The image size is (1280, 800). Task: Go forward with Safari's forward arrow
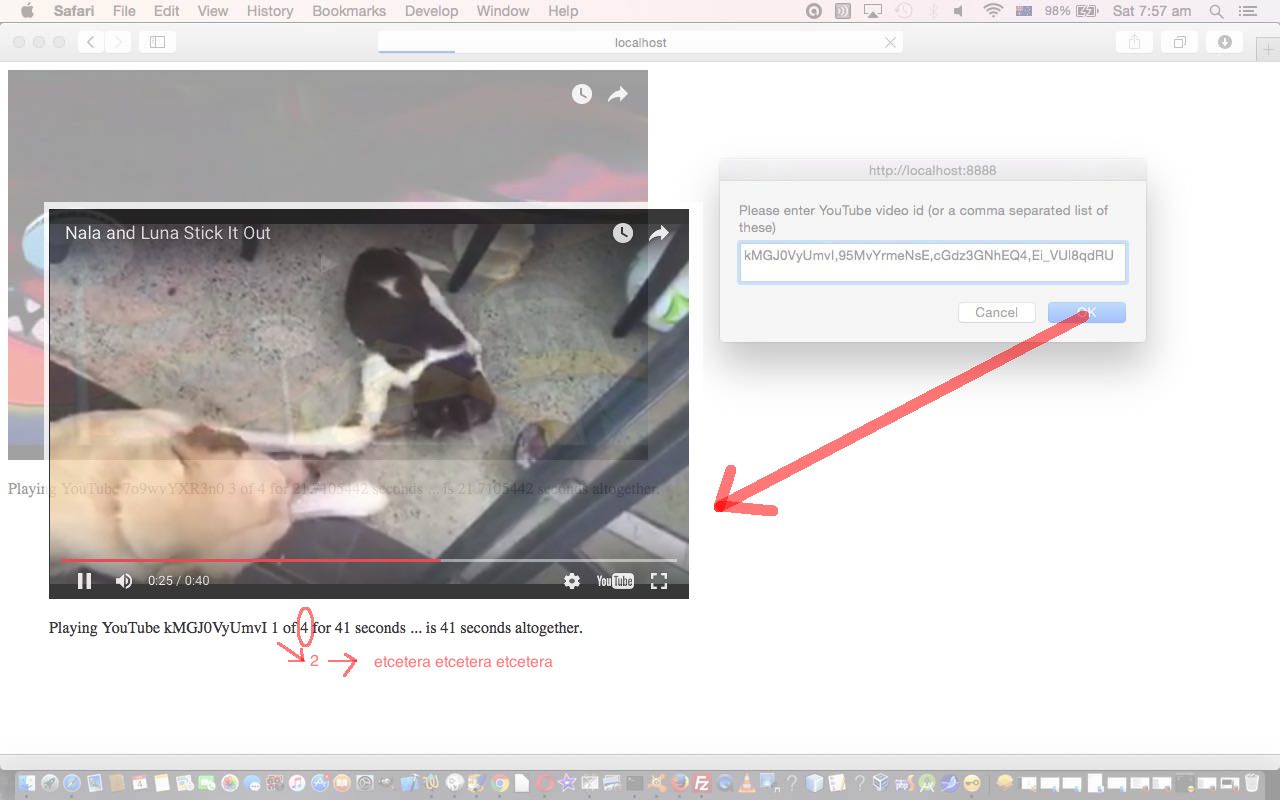[x=118, y=42]
